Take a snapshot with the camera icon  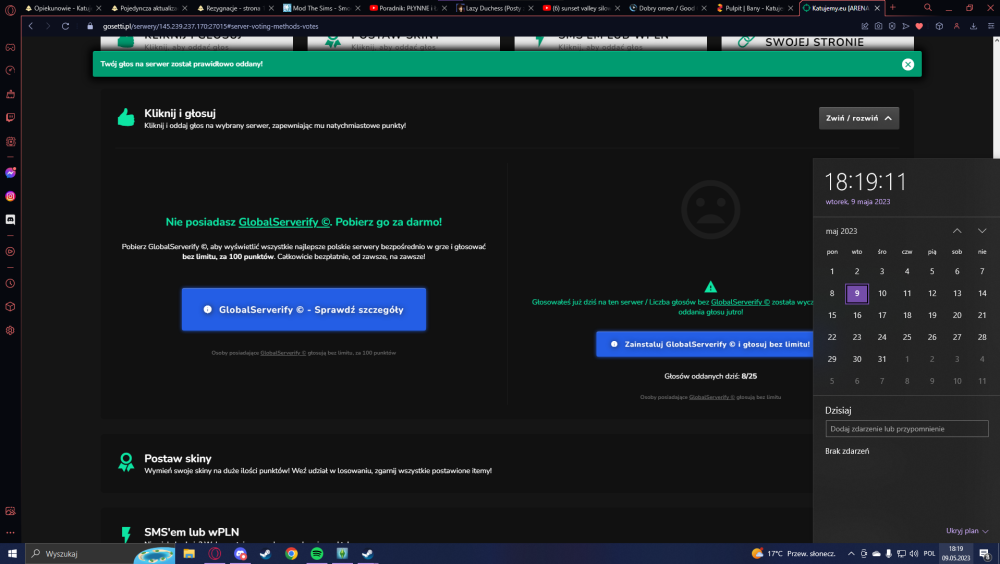(878, 26)
